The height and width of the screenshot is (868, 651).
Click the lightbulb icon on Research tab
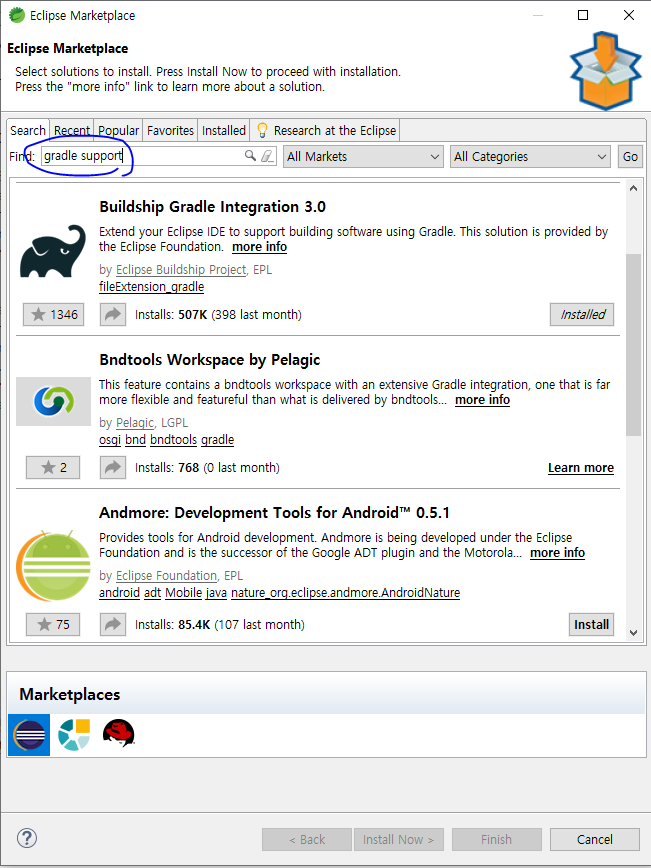coord(262,130)
